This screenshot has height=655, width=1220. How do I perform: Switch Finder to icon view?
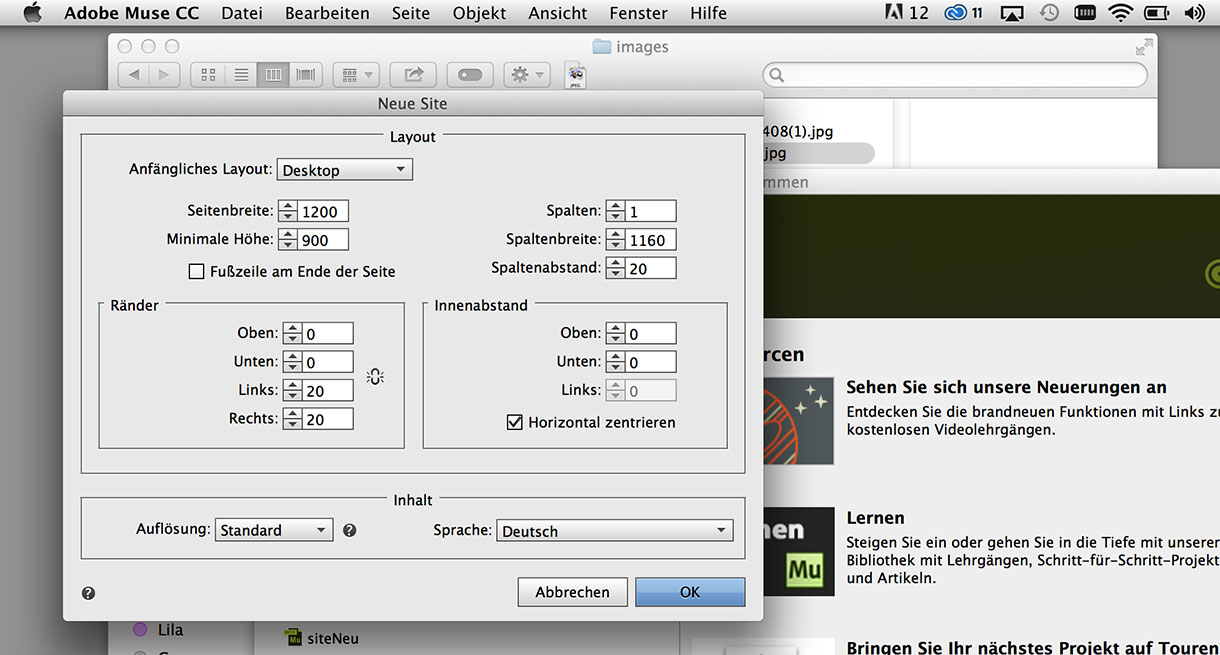209,75
